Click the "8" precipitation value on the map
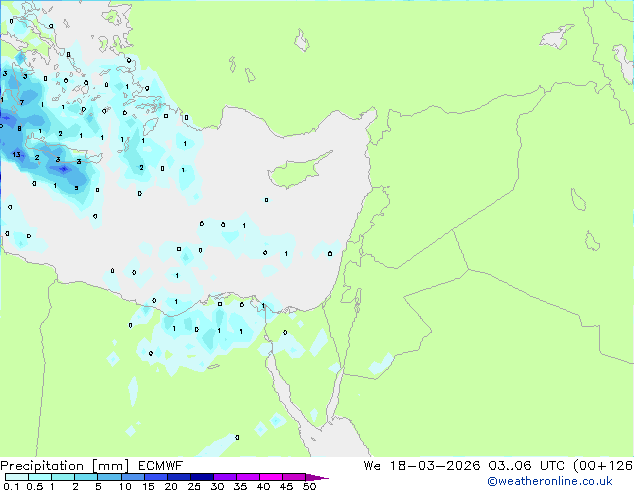634x490 pixels. [19, 129]
